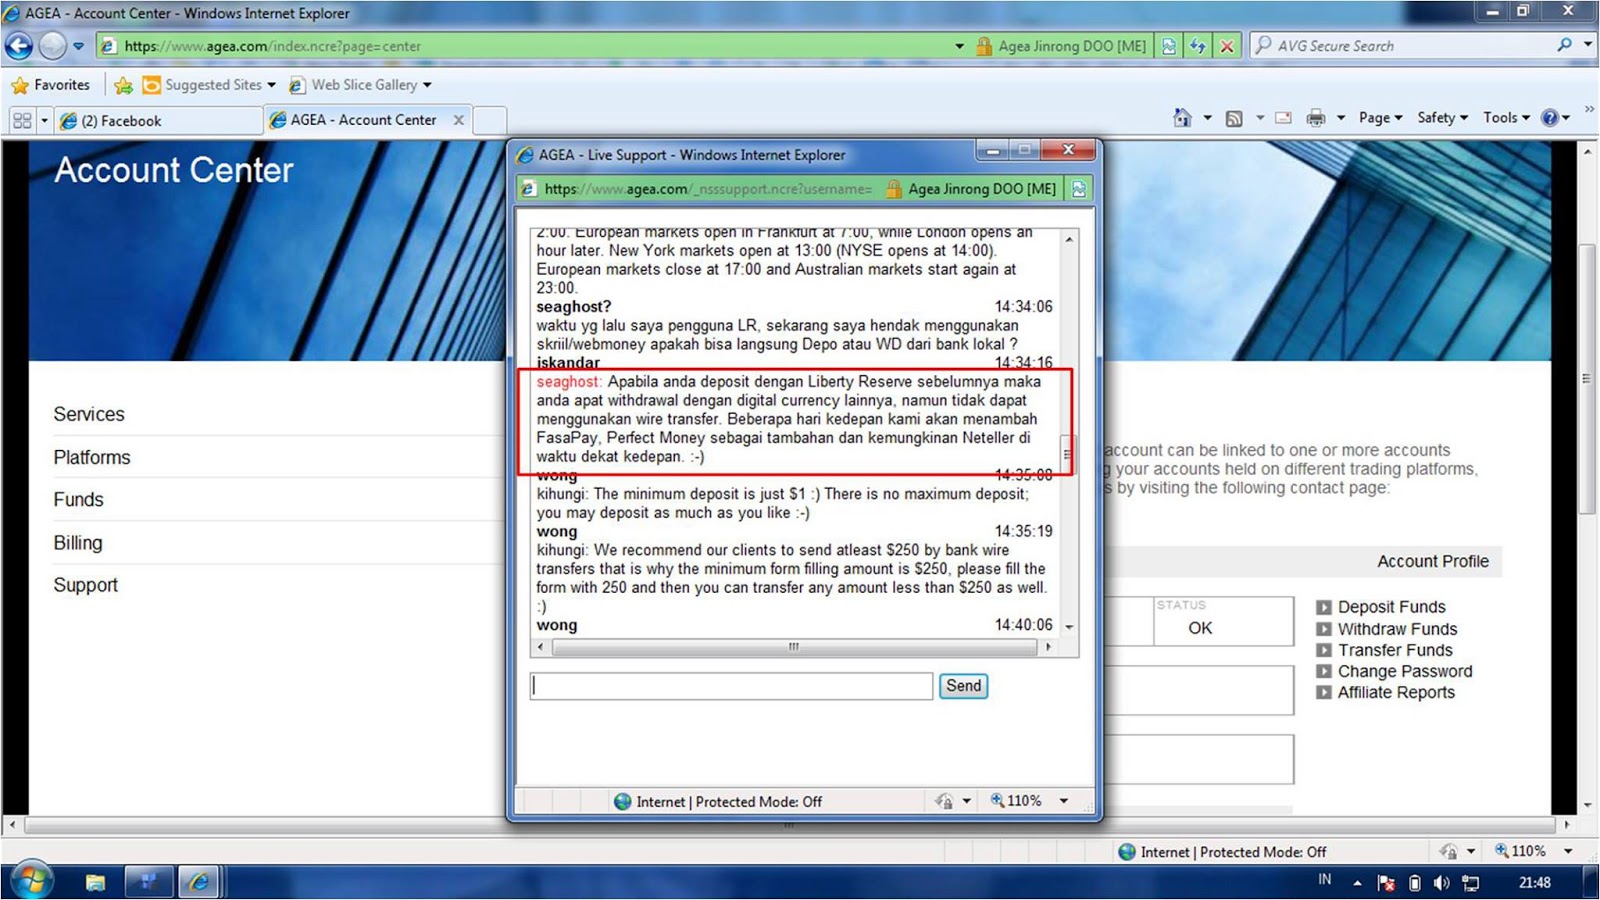The image size is (1600, 900).
Task: Expand the main address bar dropdown arrow
Action: [x=959, y=46]
